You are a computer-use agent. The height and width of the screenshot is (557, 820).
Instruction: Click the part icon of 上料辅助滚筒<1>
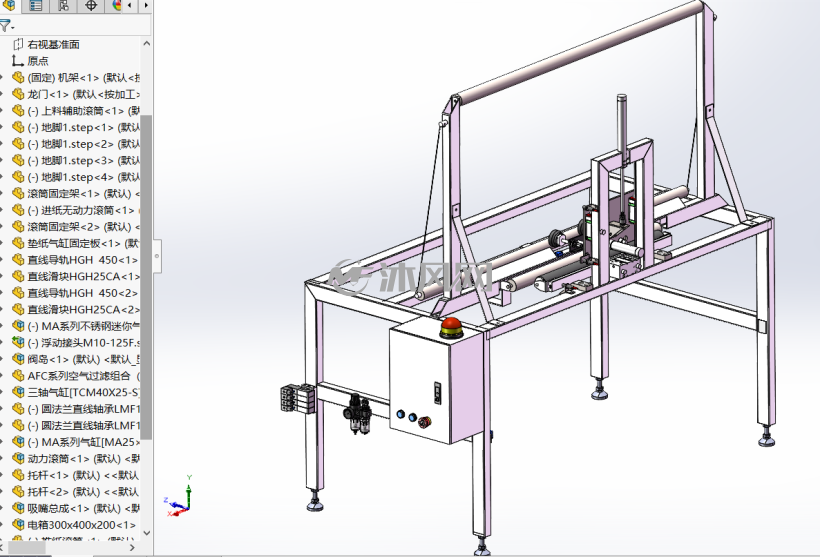point(18,111)
